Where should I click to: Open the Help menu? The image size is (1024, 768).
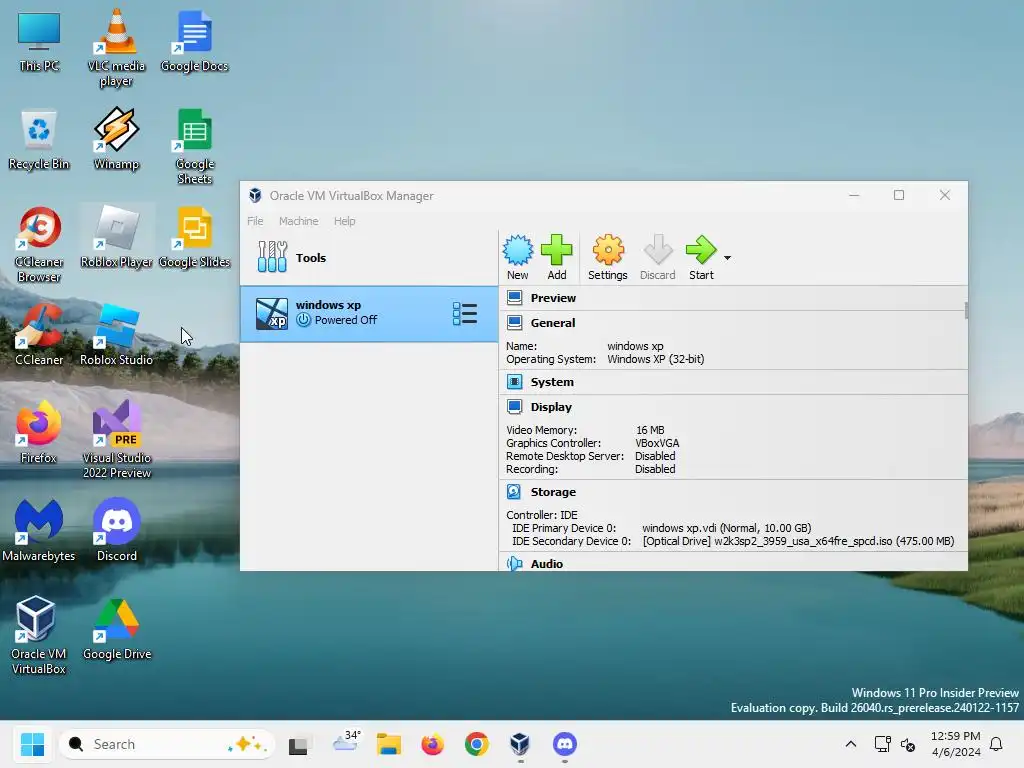(344, 221)
